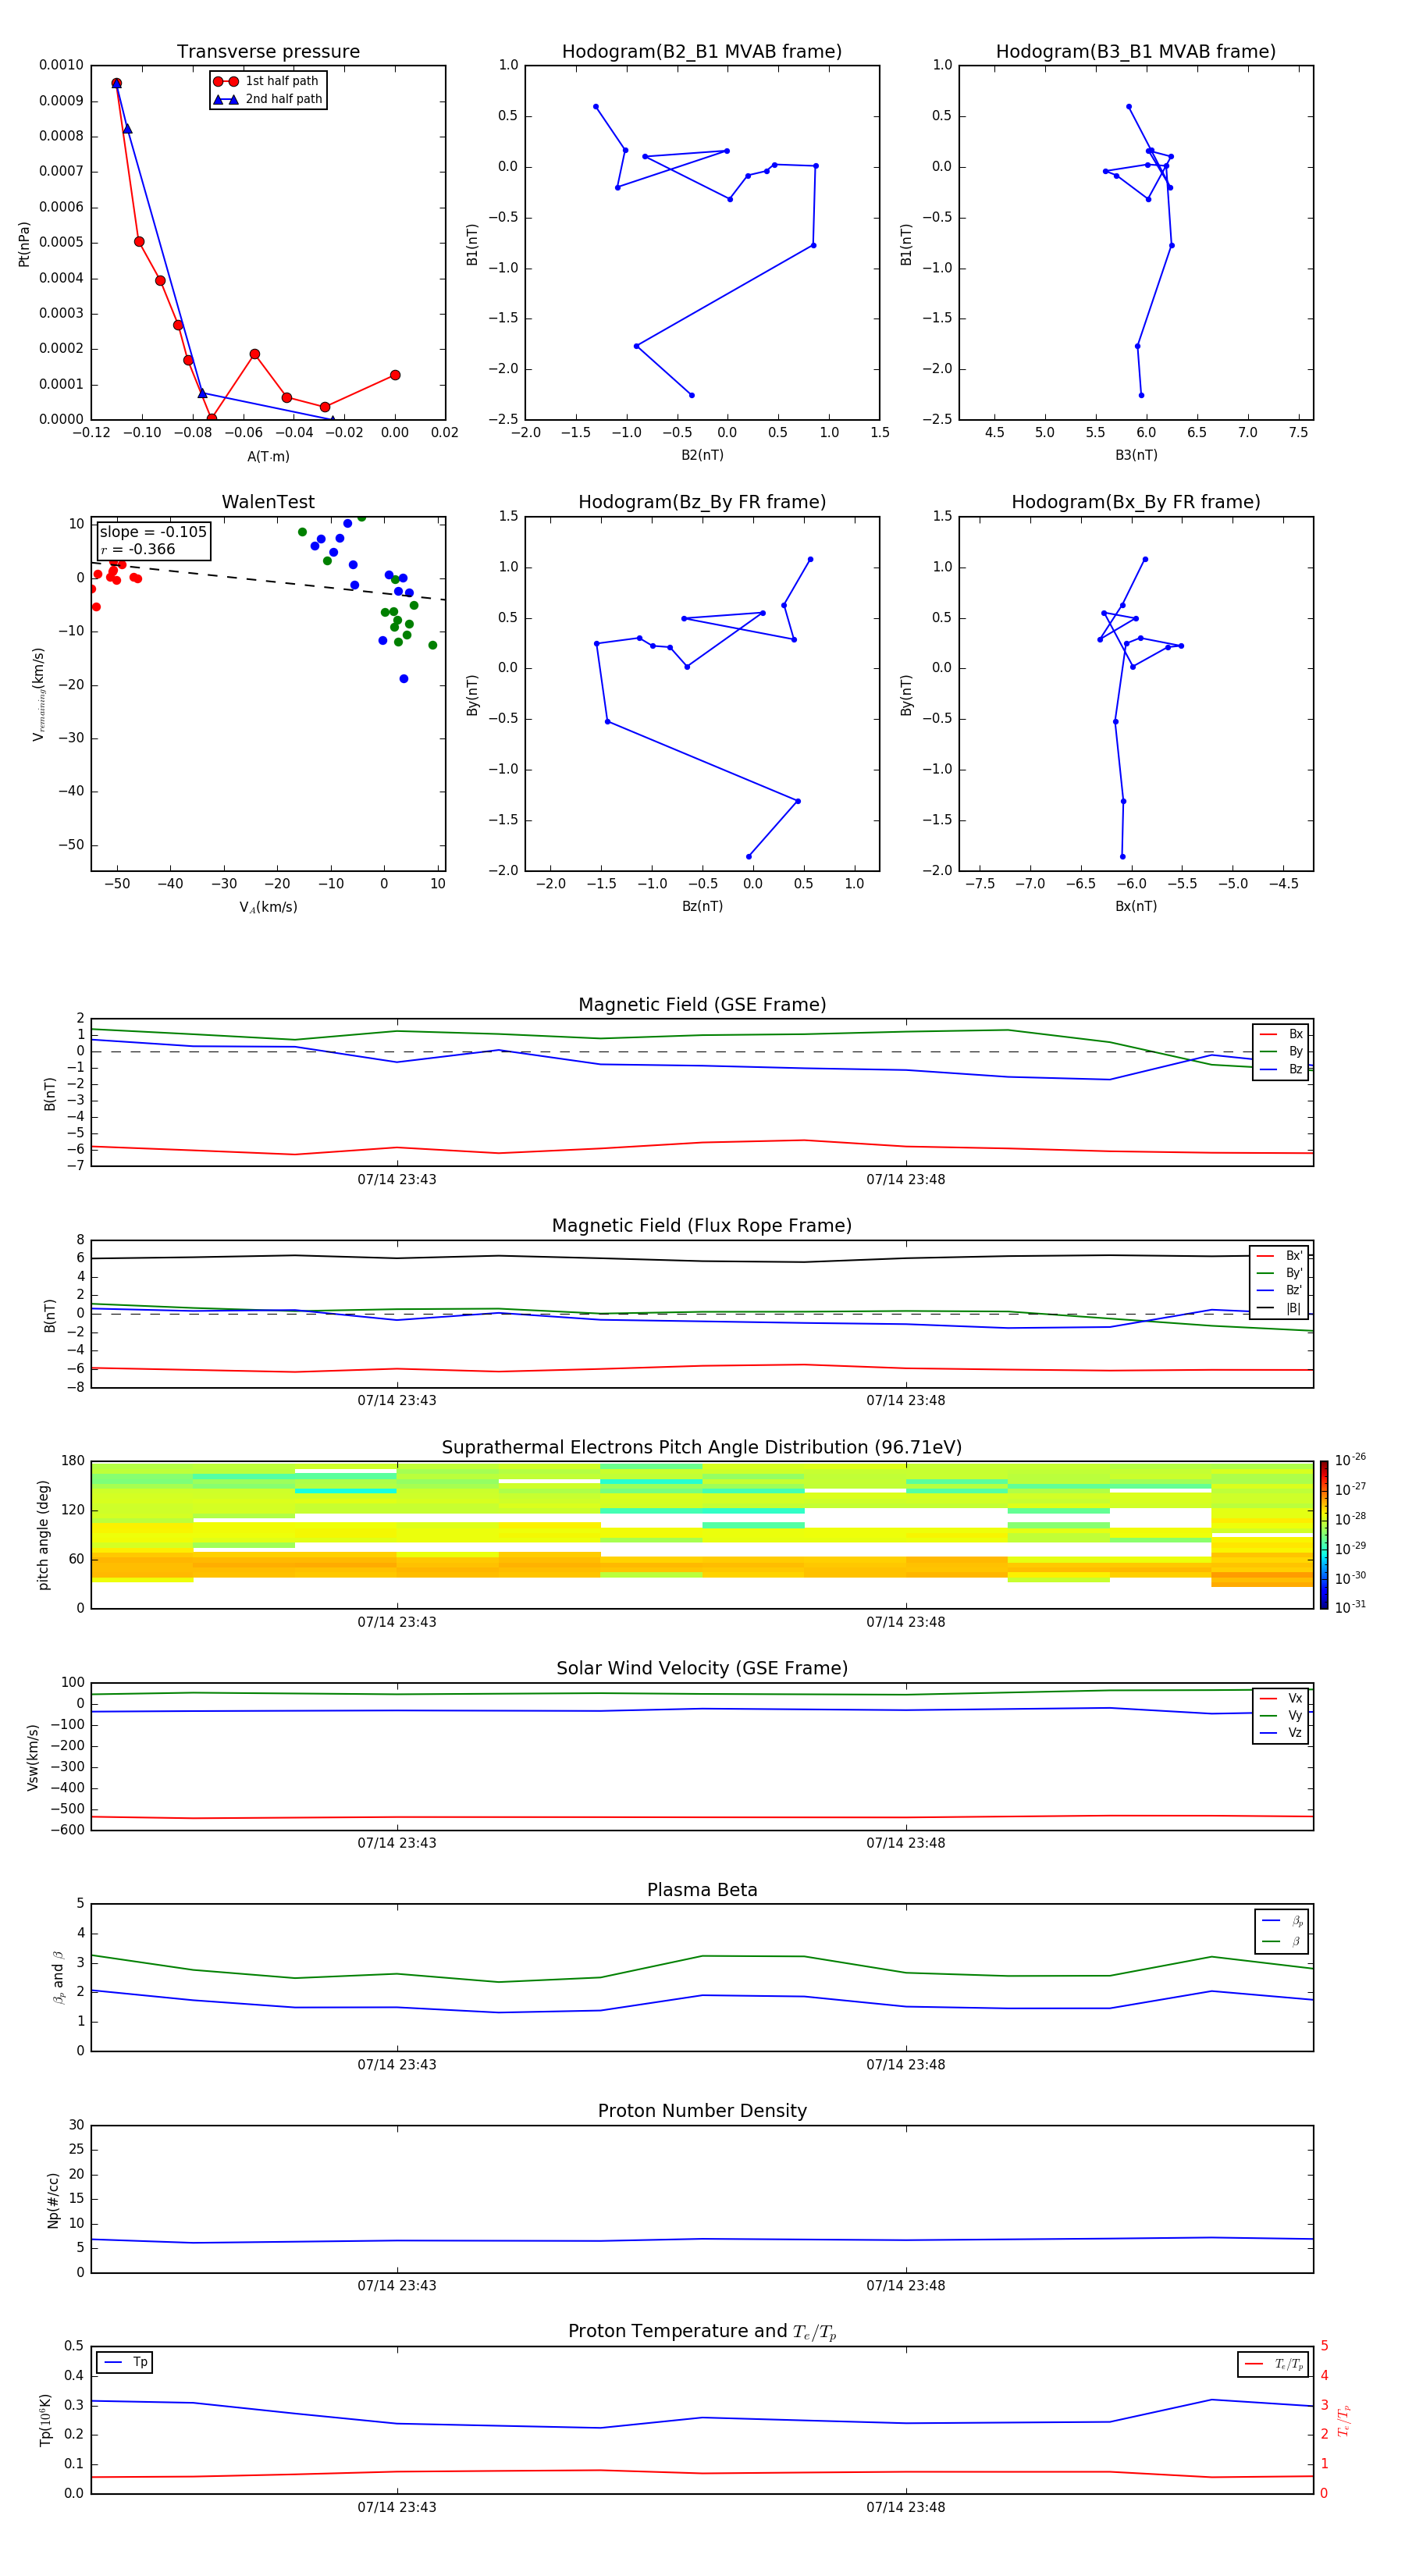The width and height of the screenshot is (1405, 2576).
Task: Click the 'Vsw(km/s)' y-axis label
Action: [32, 1757]
